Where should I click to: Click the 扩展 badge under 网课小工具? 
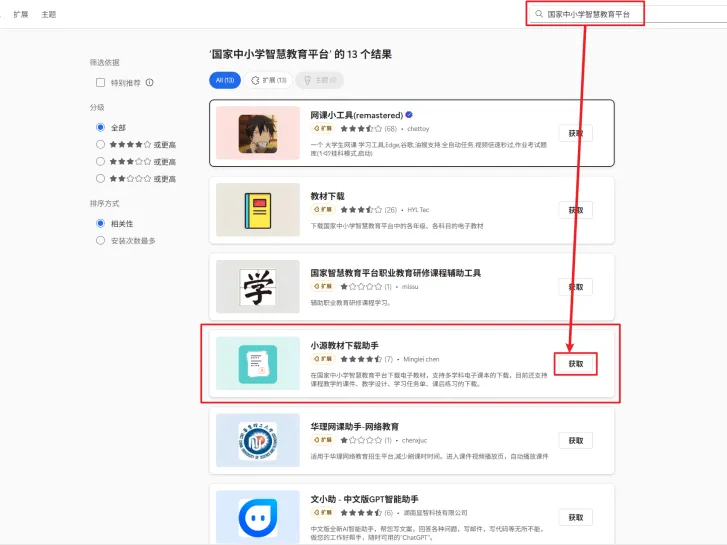point(323,128)
